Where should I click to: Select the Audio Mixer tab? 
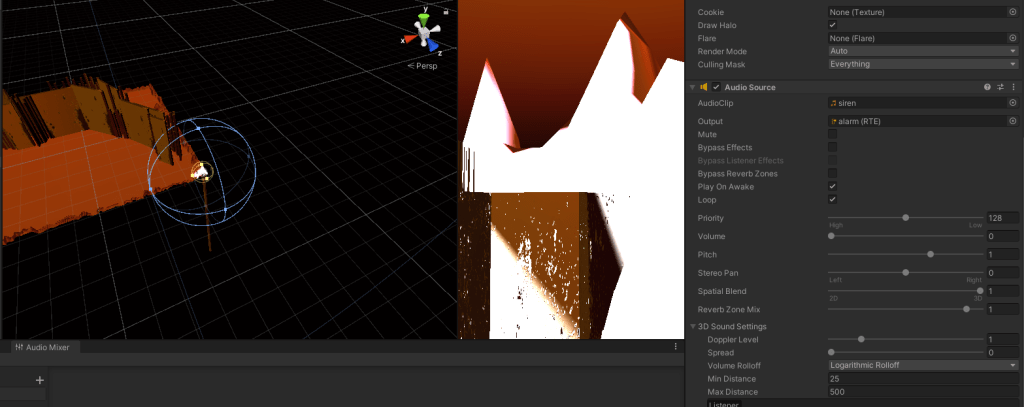pyautogui.click(x=42, y=347)
